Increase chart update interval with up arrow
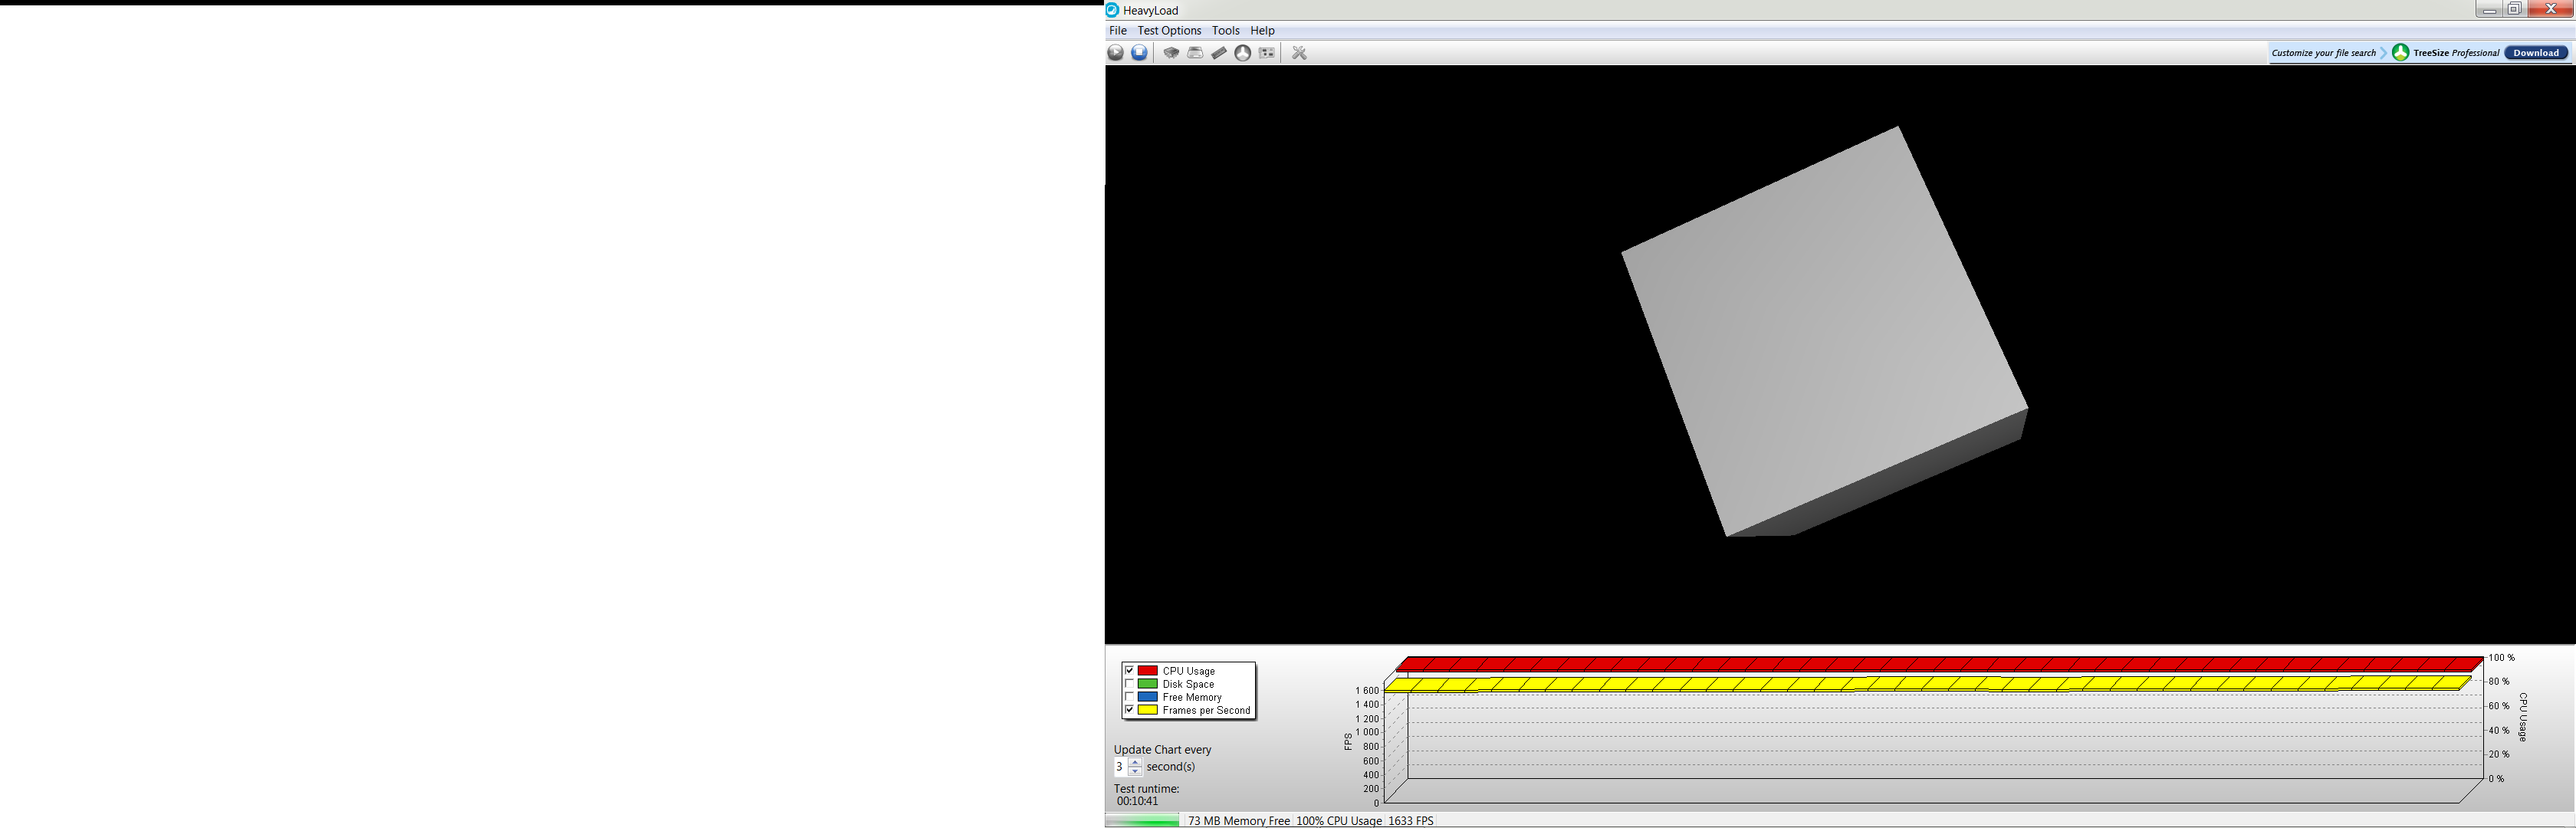This screenshot has width=2576, height=828. pos(1135,763)
